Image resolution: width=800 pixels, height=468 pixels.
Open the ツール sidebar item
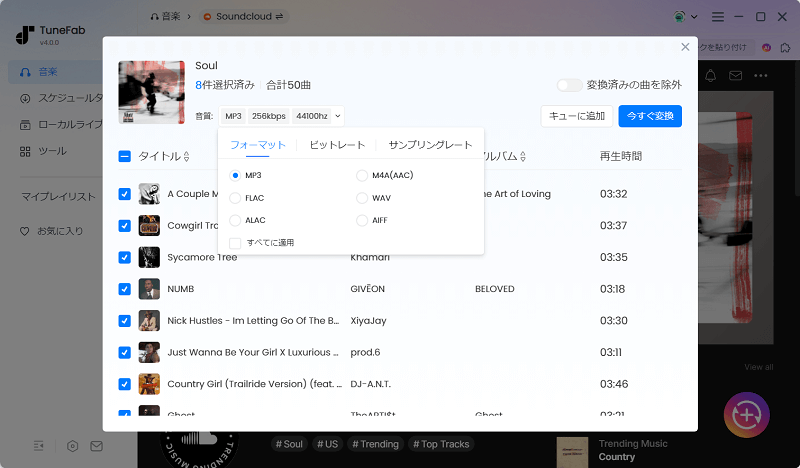coord(43,151)
